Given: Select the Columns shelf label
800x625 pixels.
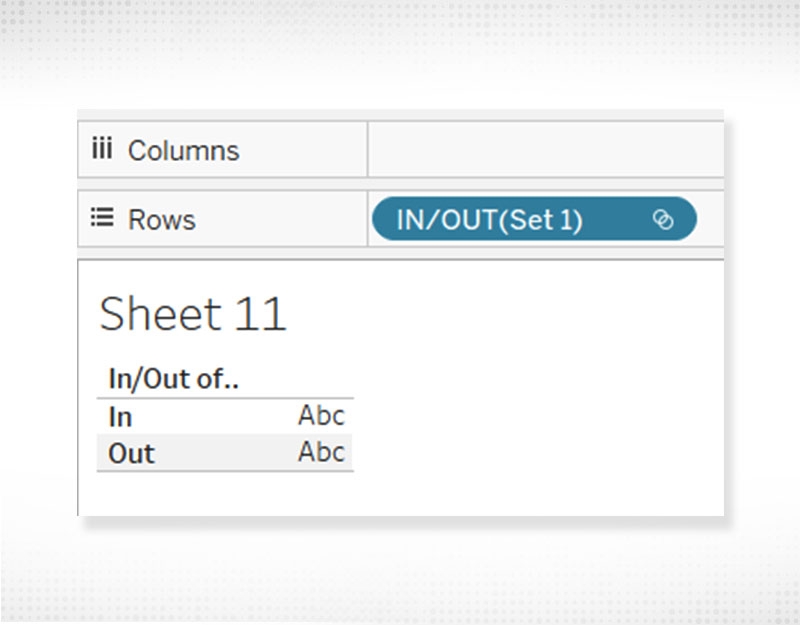Looking at the screenshot, I should click(x=184, y=151).
